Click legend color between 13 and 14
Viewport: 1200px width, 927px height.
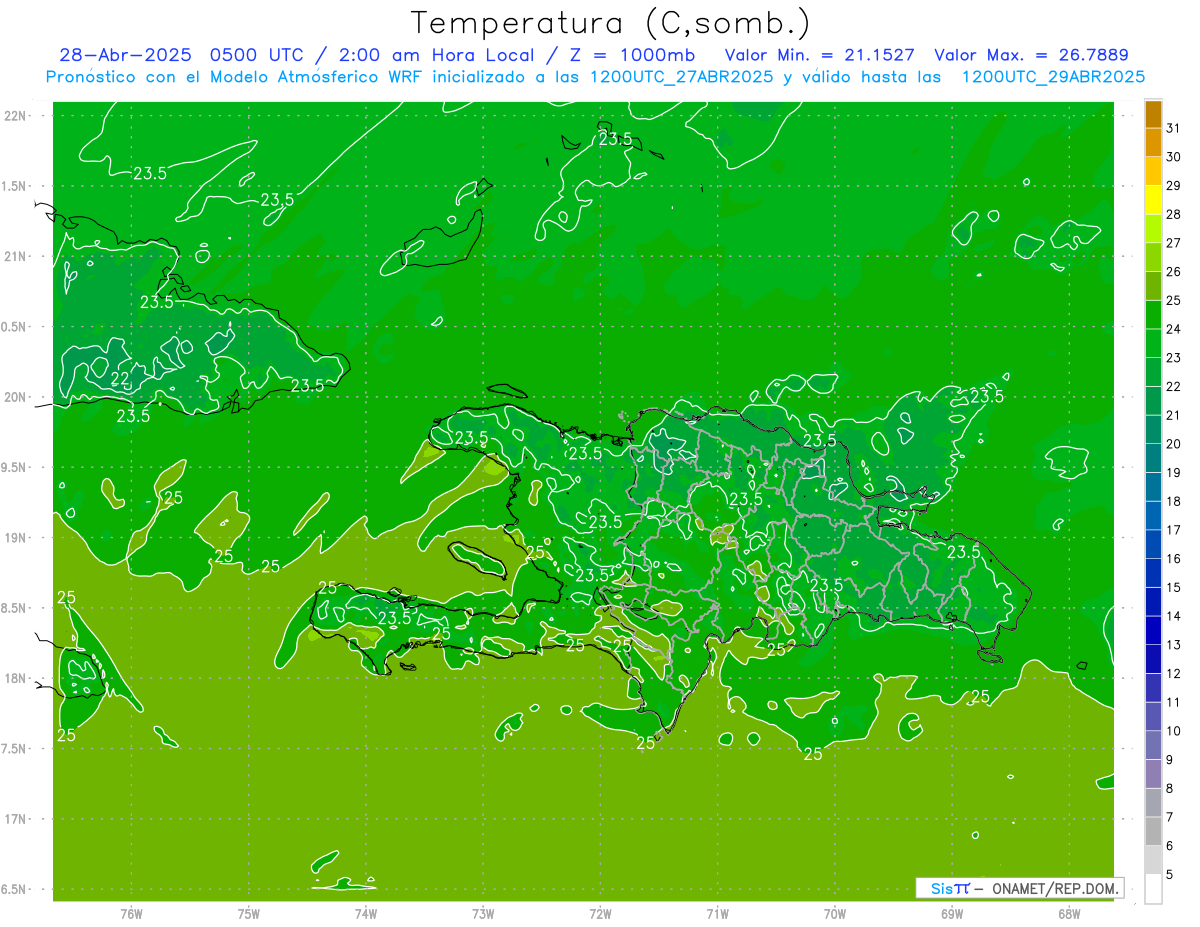pos(1154,630)
